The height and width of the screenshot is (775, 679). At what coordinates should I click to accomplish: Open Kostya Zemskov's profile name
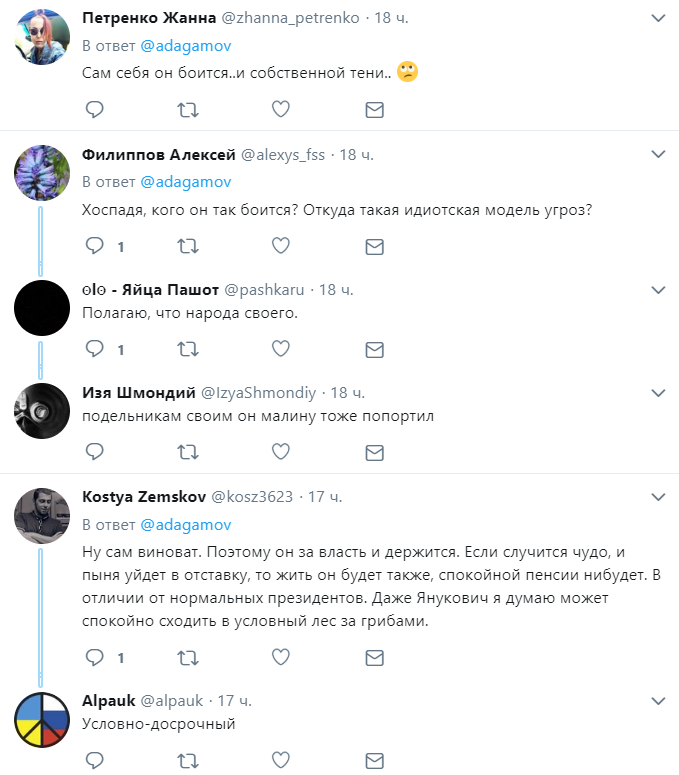pos(144,496)
